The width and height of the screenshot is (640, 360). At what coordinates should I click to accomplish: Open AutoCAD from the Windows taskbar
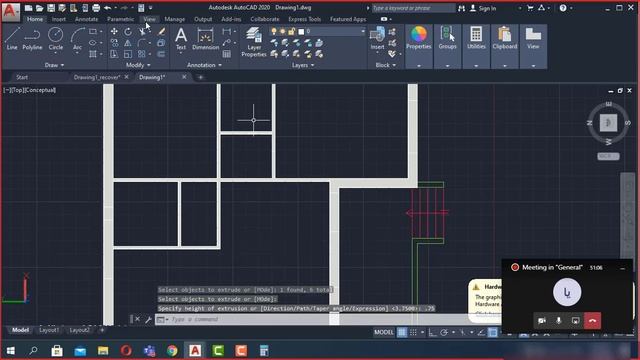tap(195, 351)
